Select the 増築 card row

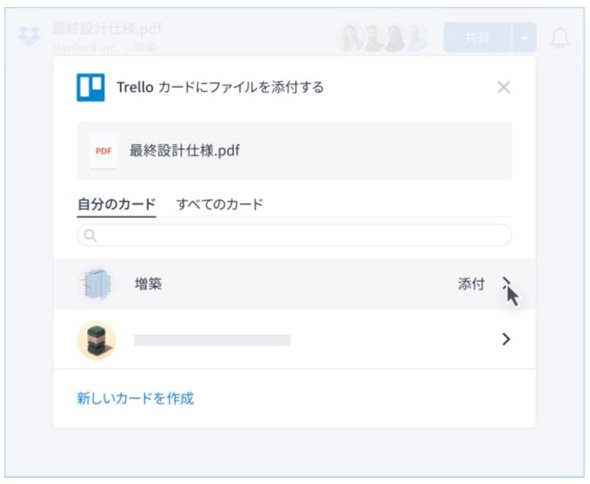(x=294, y=284)
